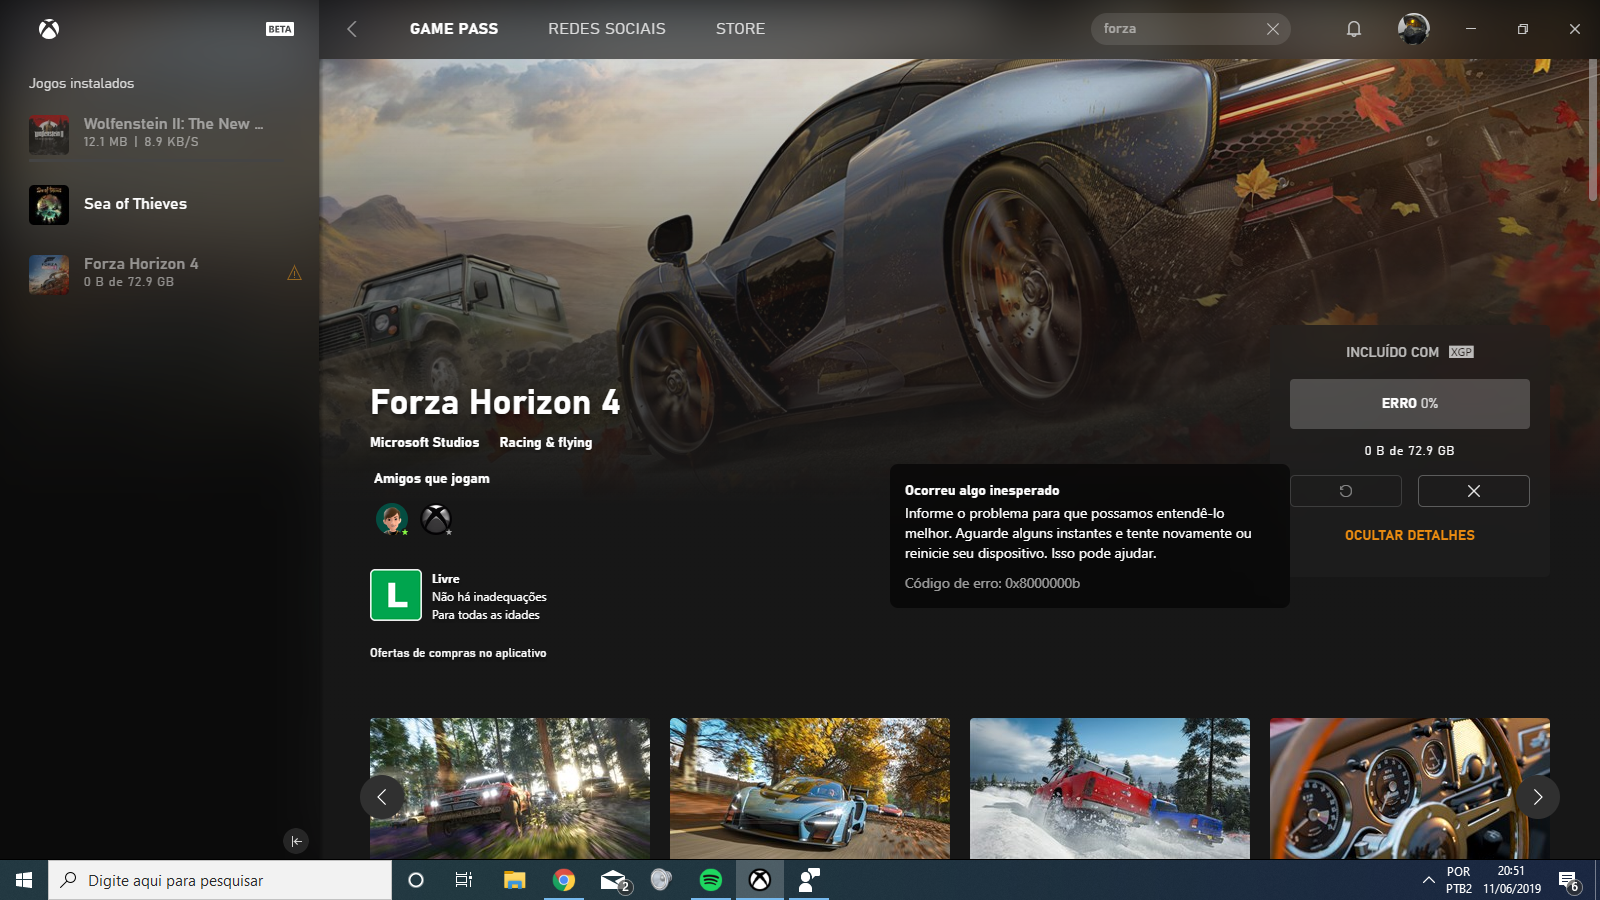
Task: Open the snowy red truck screenshot
Action: pyautogui.click(x=1110, y=788)
